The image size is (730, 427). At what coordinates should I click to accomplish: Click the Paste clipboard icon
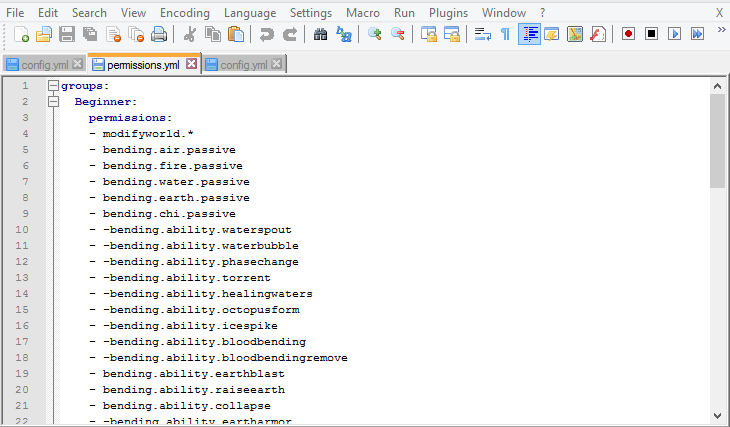click(x=236, y=34)
